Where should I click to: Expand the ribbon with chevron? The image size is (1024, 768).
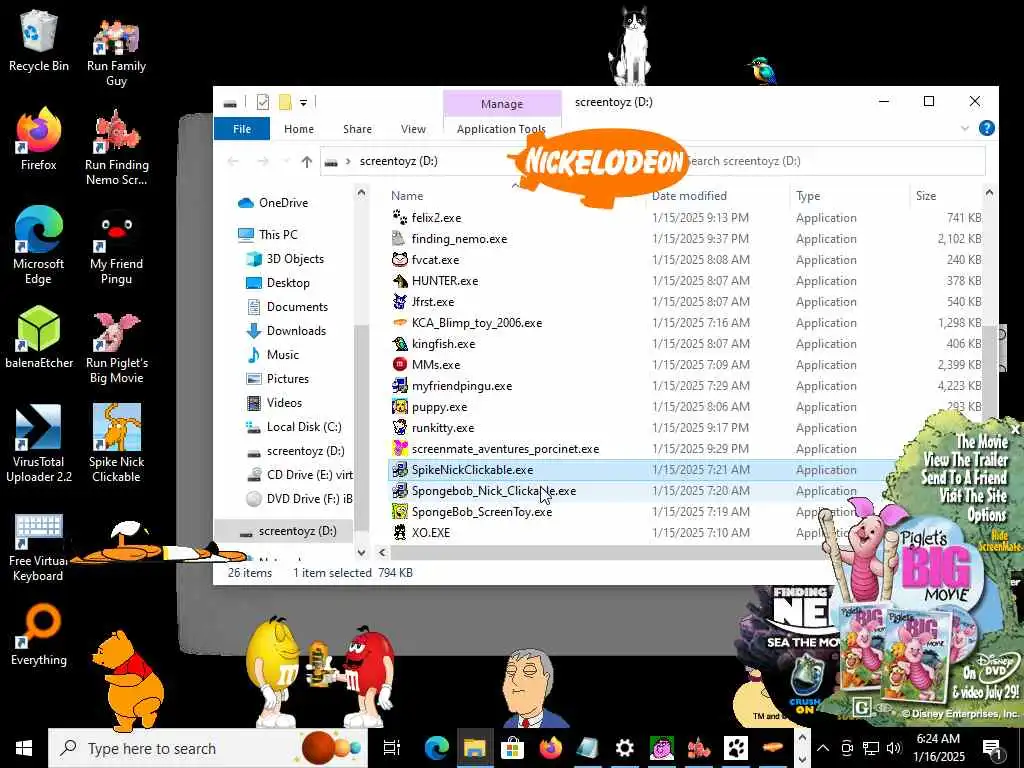(x=965, y=129)
